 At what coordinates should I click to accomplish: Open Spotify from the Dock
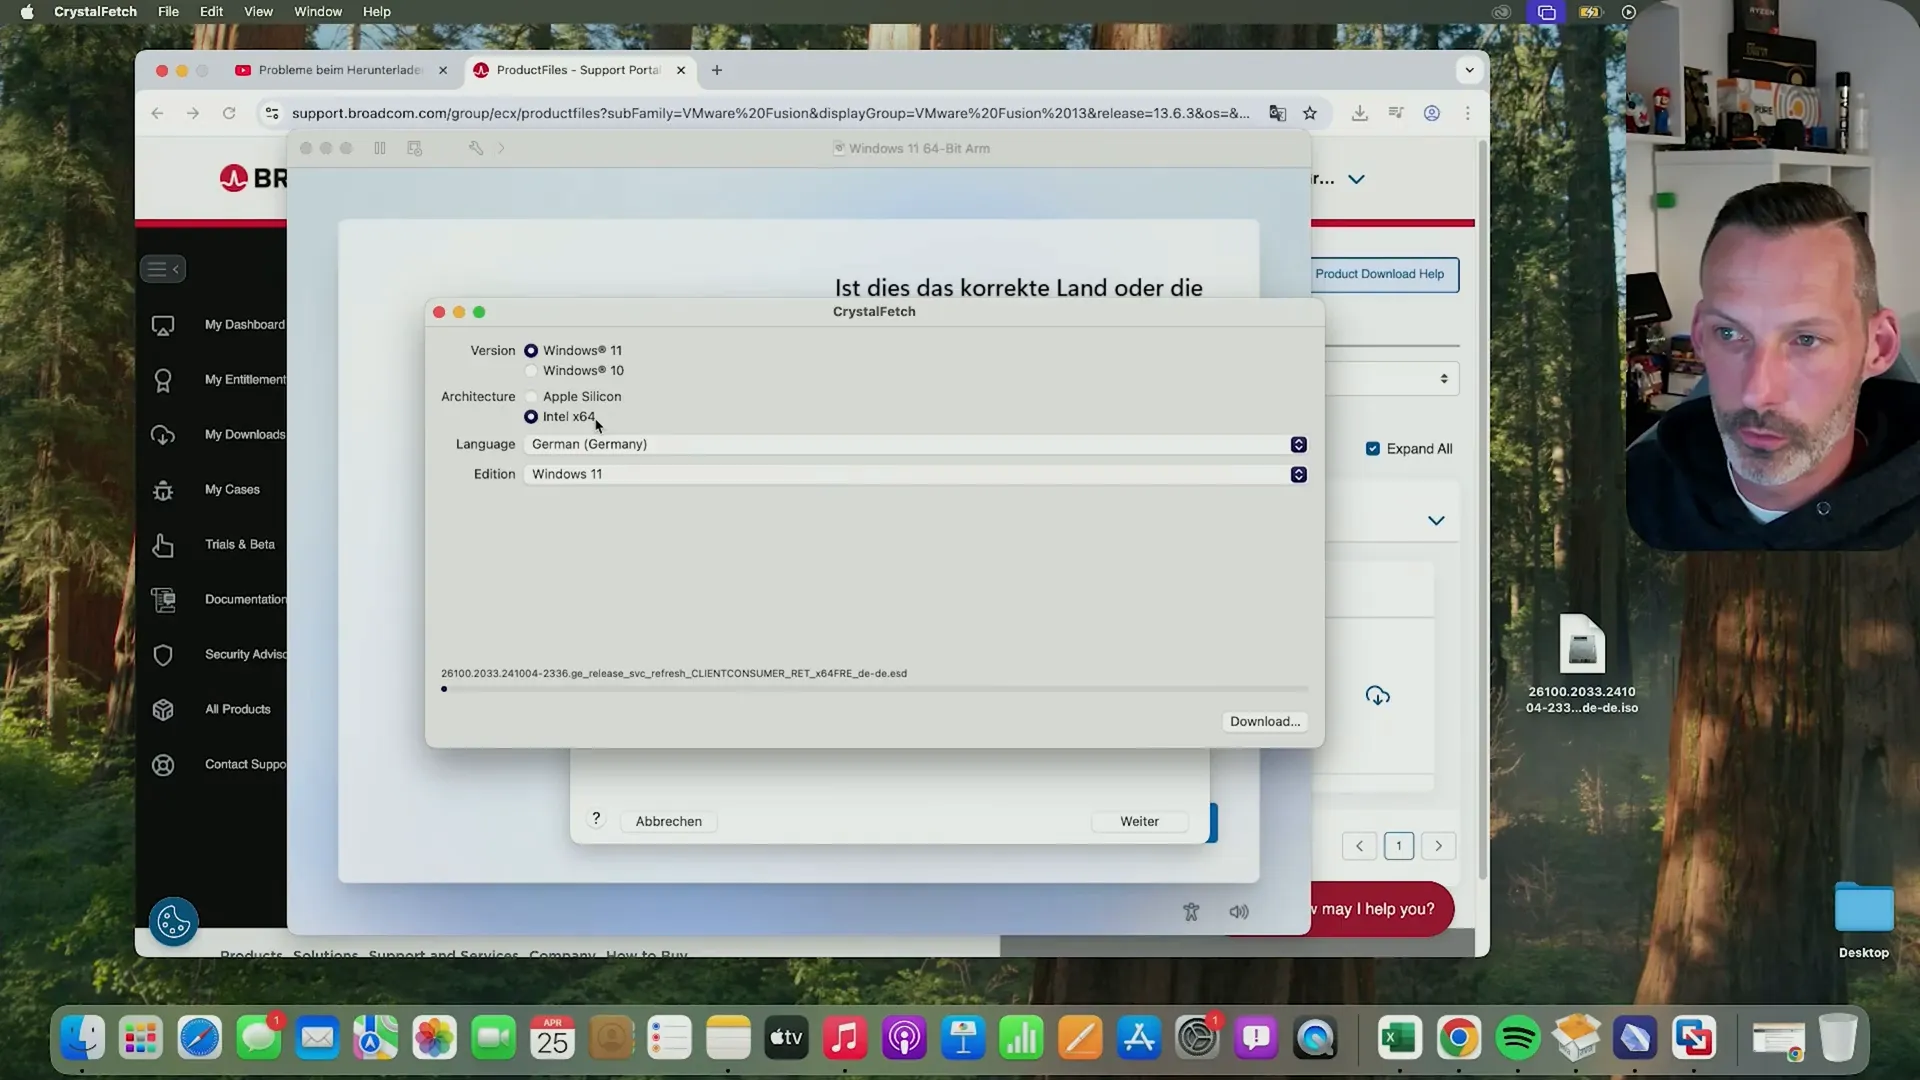click(1517, 1039)
